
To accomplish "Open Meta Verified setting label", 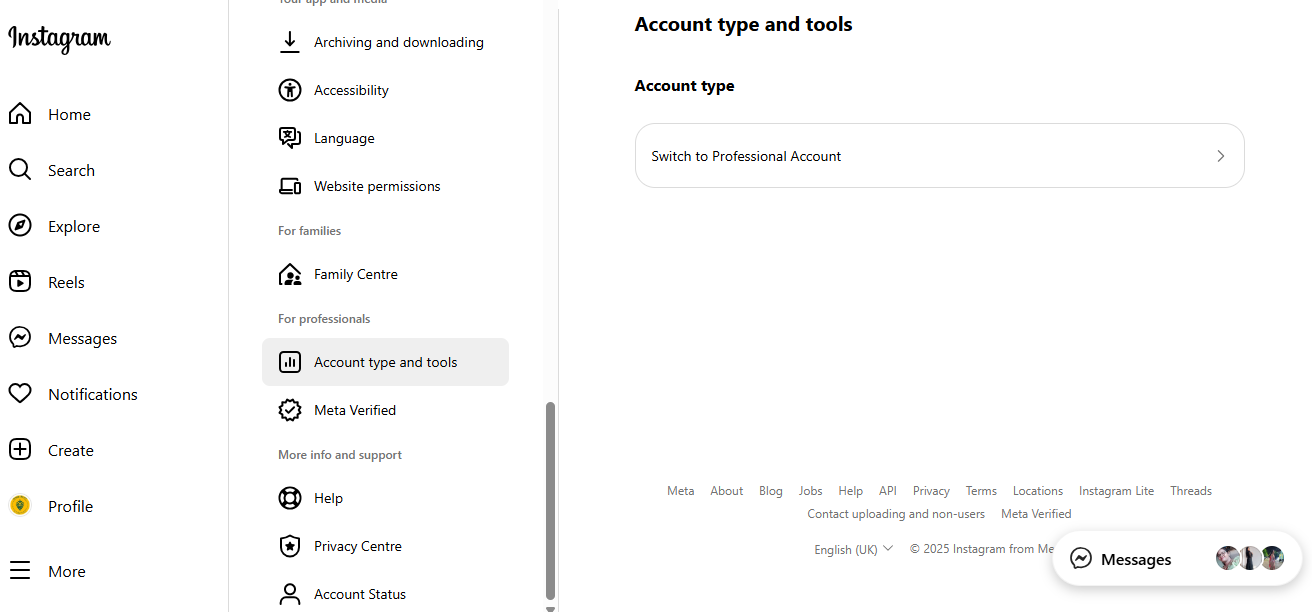I will click(355, 410).
